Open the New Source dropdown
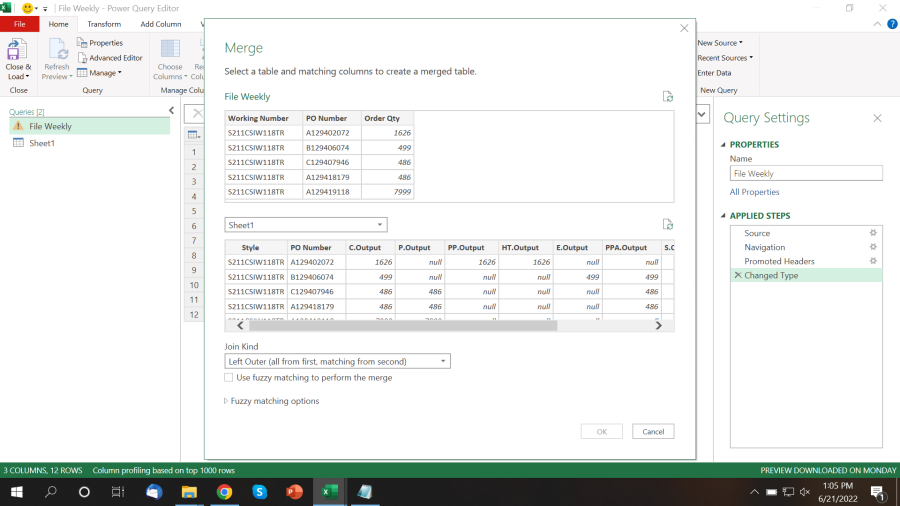 720,43
